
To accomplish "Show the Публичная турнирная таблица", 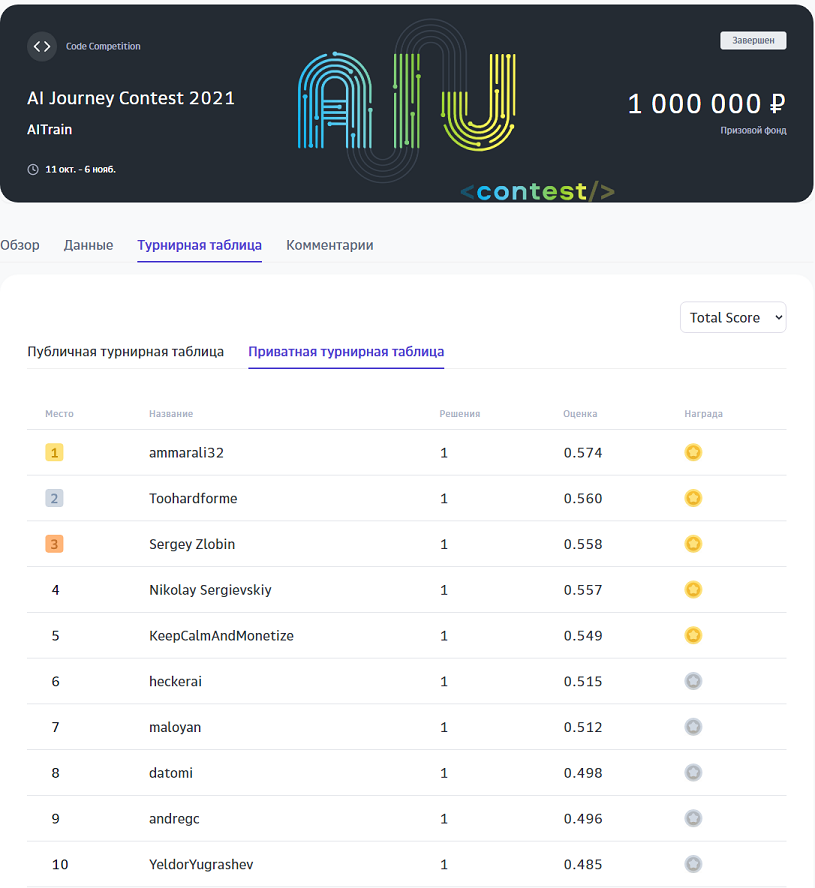I will (126, 352).
